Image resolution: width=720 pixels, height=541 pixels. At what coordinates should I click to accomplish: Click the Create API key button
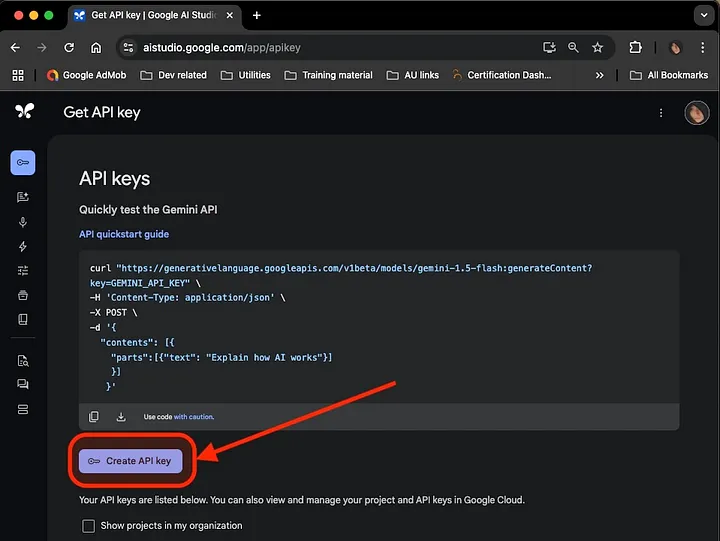coord(131,461)
